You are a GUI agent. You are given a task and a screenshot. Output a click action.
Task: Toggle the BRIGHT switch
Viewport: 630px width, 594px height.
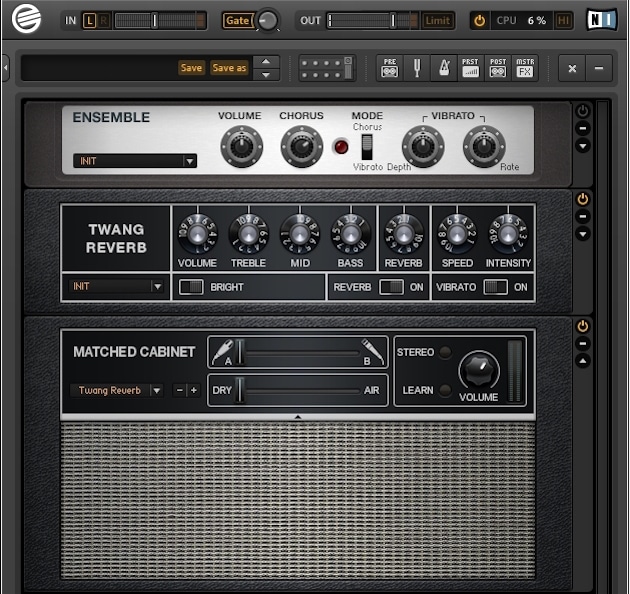(191, 287)
